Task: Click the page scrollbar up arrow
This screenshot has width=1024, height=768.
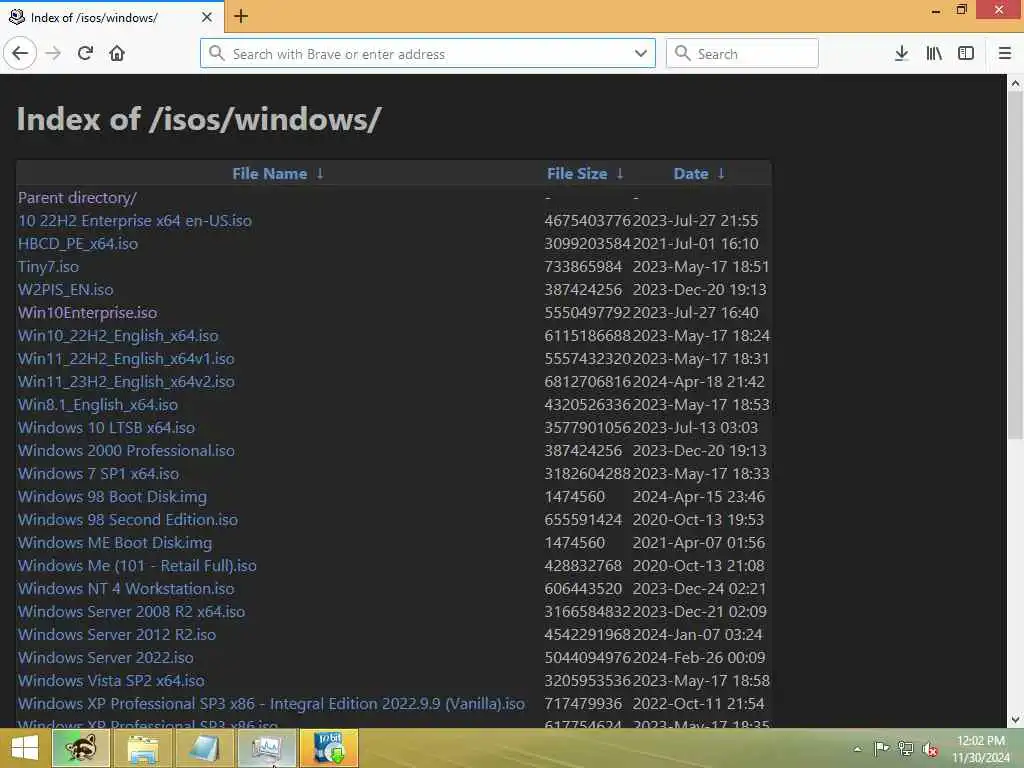Action: pyautogui.click(x=1015, y=83)
